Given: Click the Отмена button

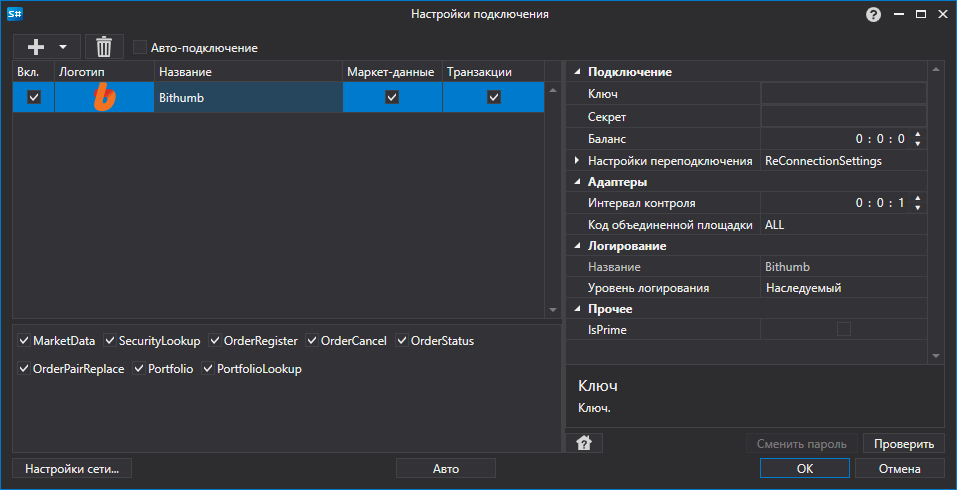Looking at the screenshot, I should [900, 469].
